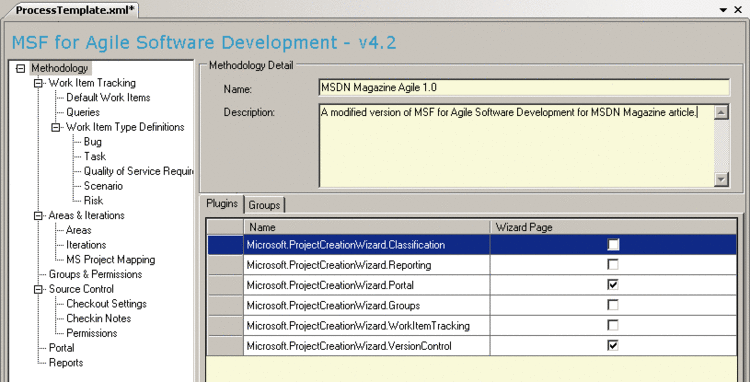
Task: Open Groups & Permissions in the tree
Action: tap(95, 274)
